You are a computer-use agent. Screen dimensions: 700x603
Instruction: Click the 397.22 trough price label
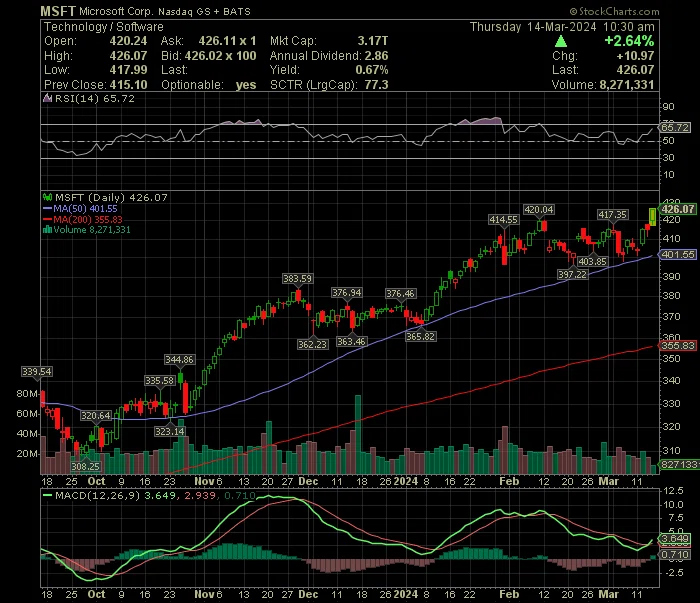[x=572, y=274]
